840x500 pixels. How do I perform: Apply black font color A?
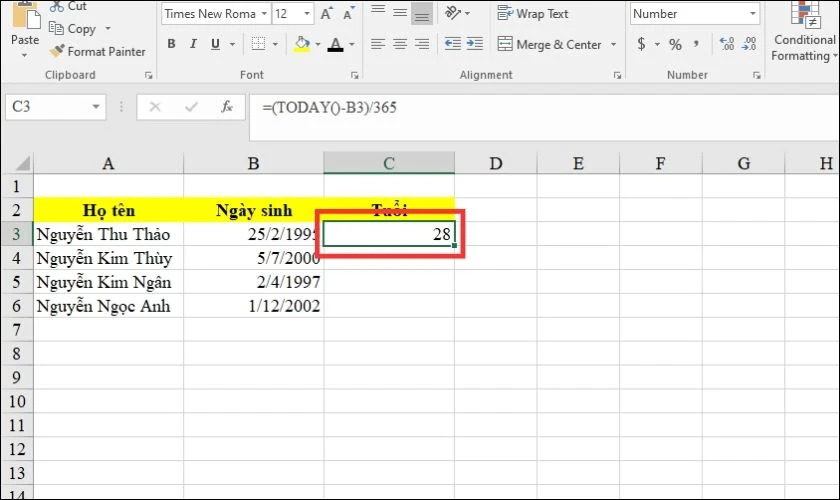point(335,44)
